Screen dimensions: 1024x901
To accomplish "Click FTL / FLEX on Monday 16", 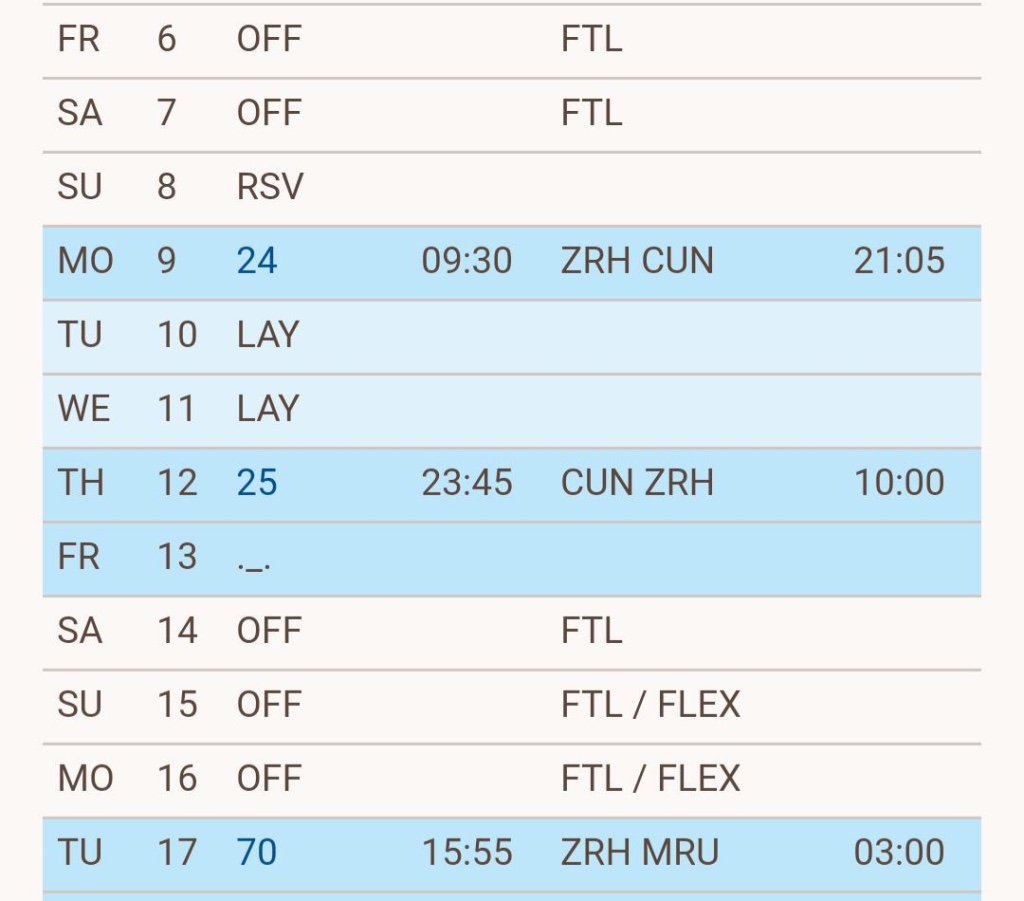I will [x=650, y=780].
